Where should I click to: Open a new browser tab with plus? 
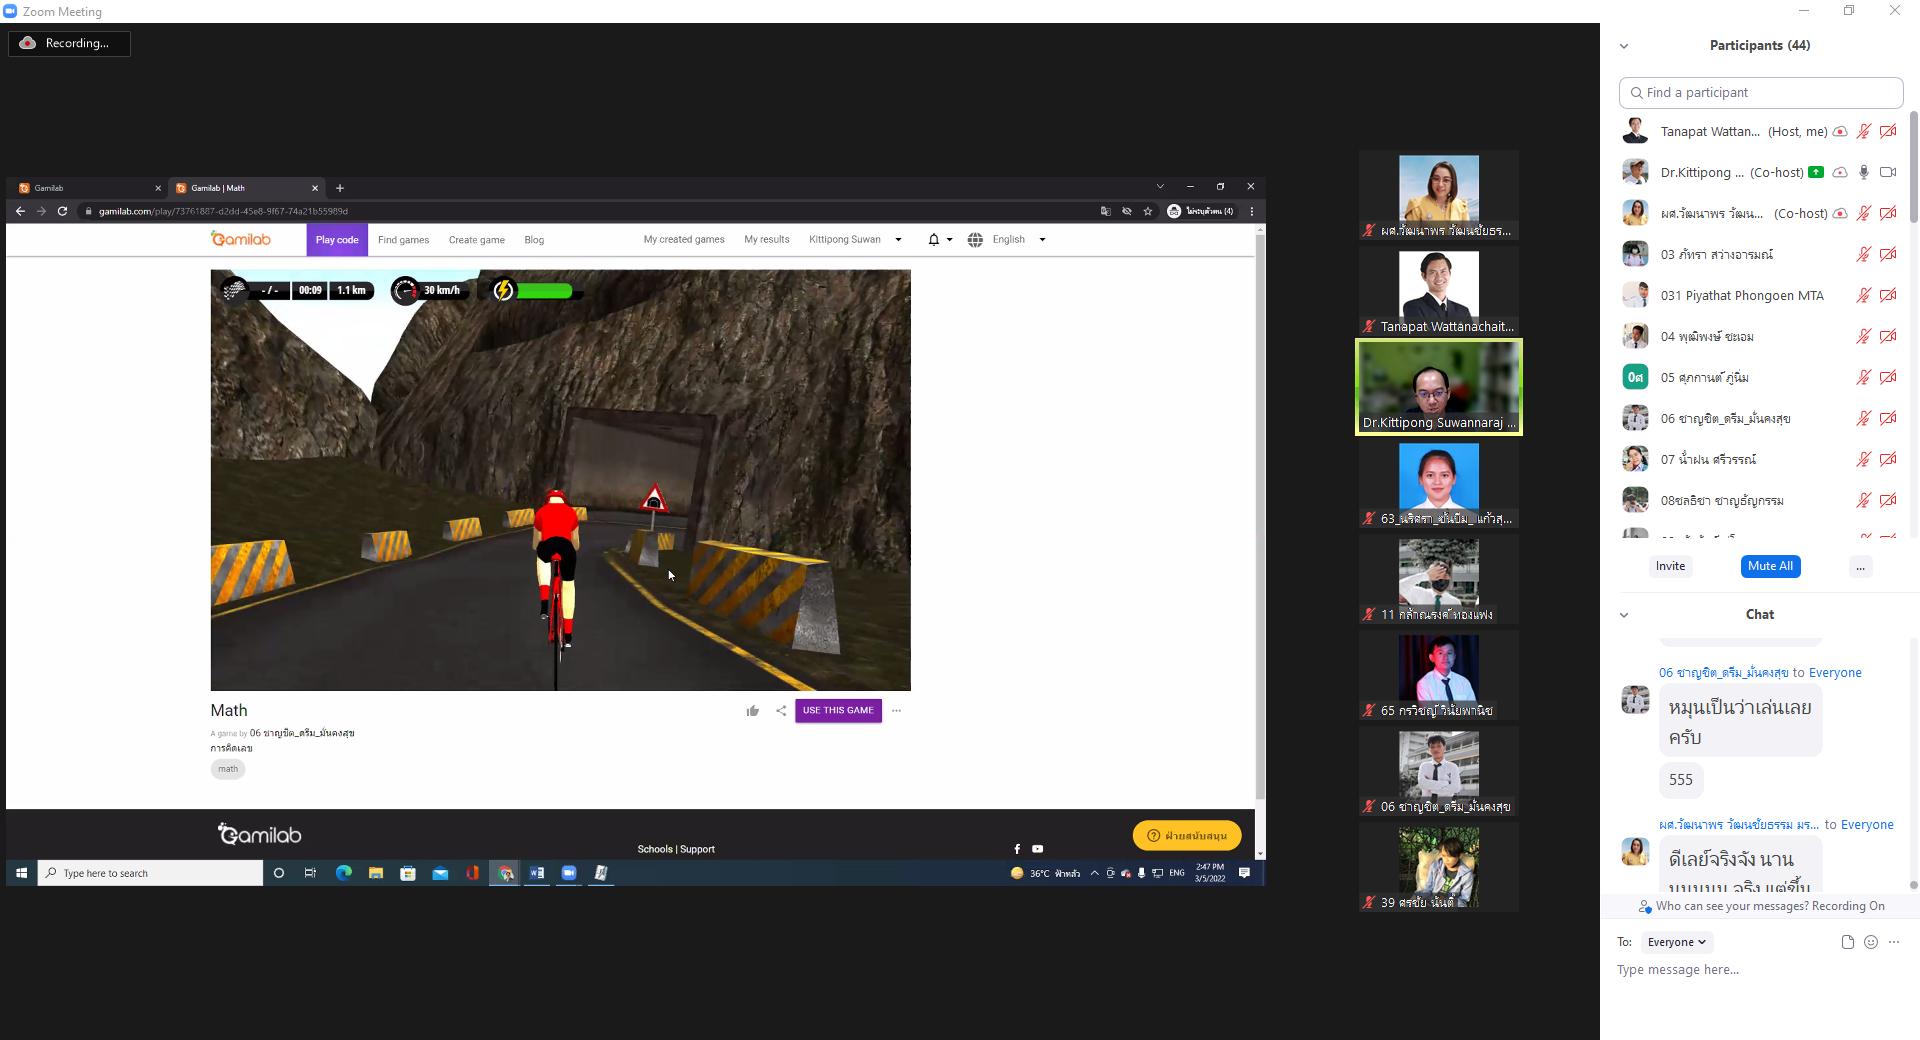[x=340, y=188]
